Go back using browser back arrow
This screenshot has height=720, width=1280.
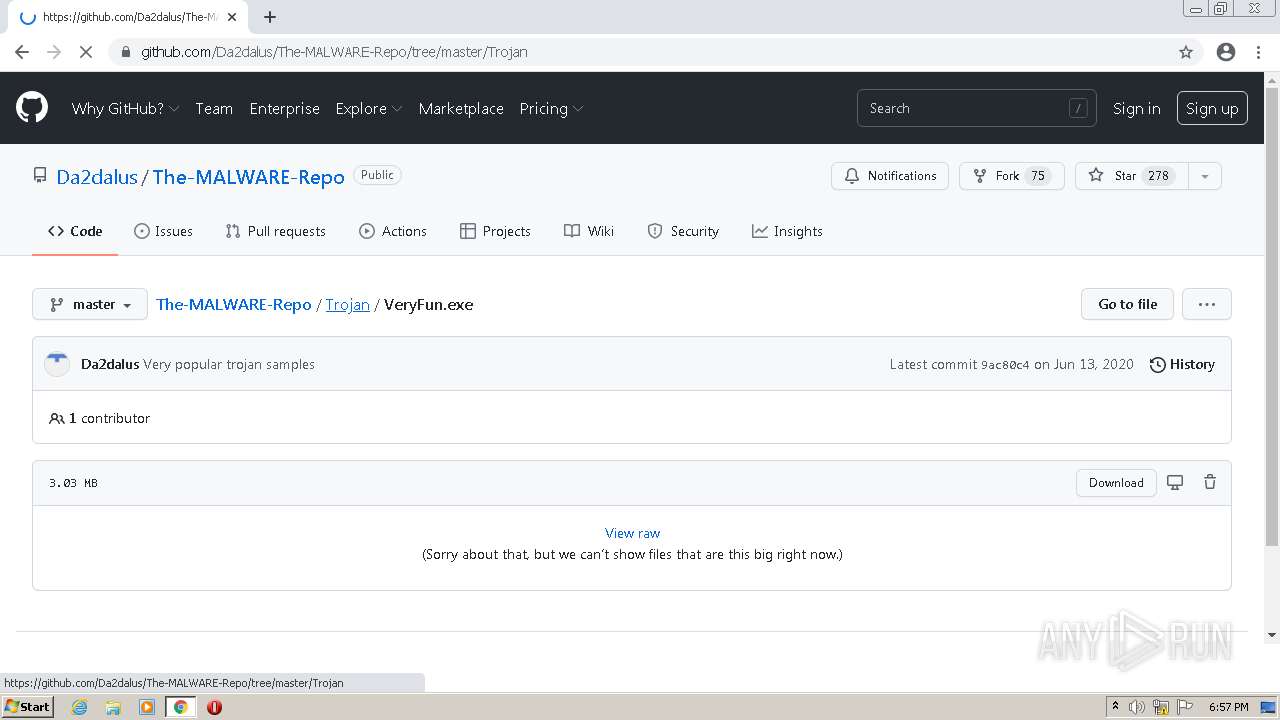(22, 52)
